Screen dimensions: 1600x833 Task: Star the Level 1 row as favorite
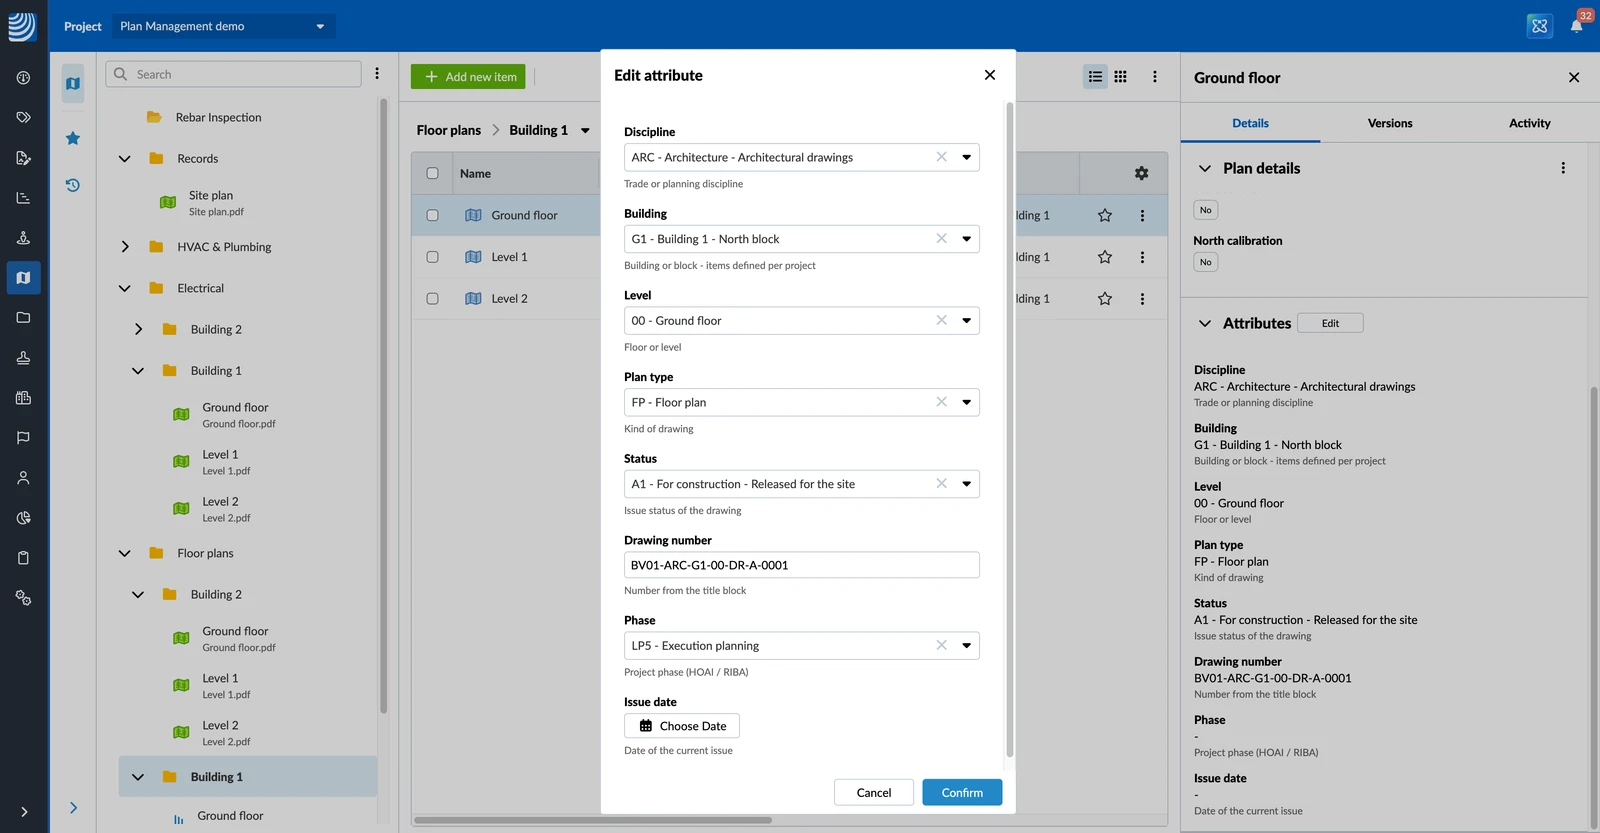(1105, 257)
